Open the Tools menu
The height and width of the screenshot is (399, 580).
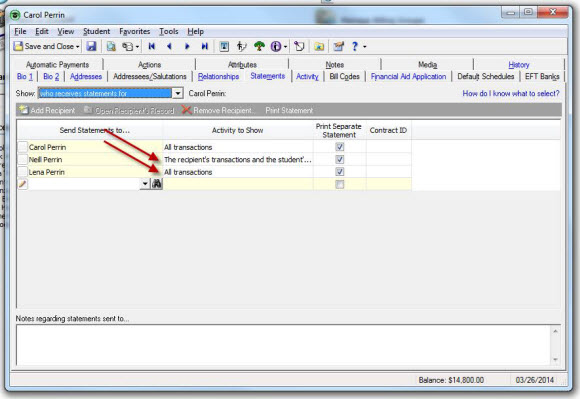pyautogui.click(x=169, y=31)
